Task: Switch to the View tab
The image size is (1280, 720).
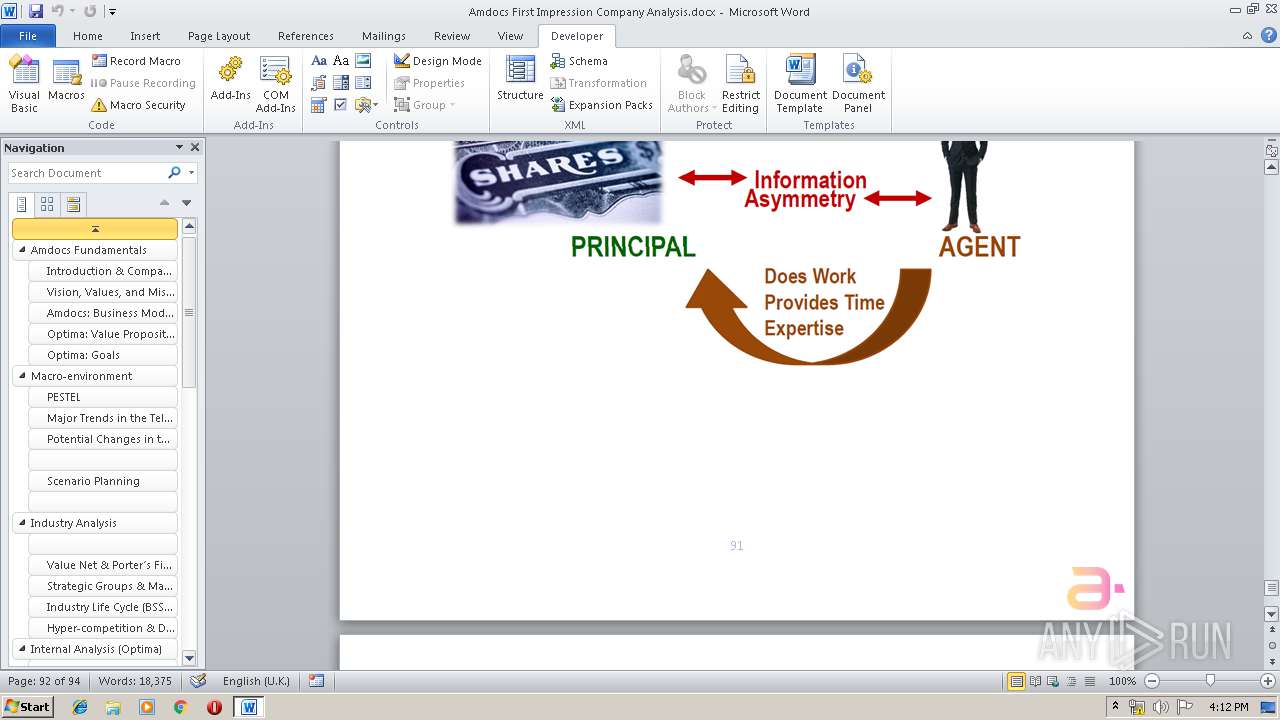Action: click(510, 36)
